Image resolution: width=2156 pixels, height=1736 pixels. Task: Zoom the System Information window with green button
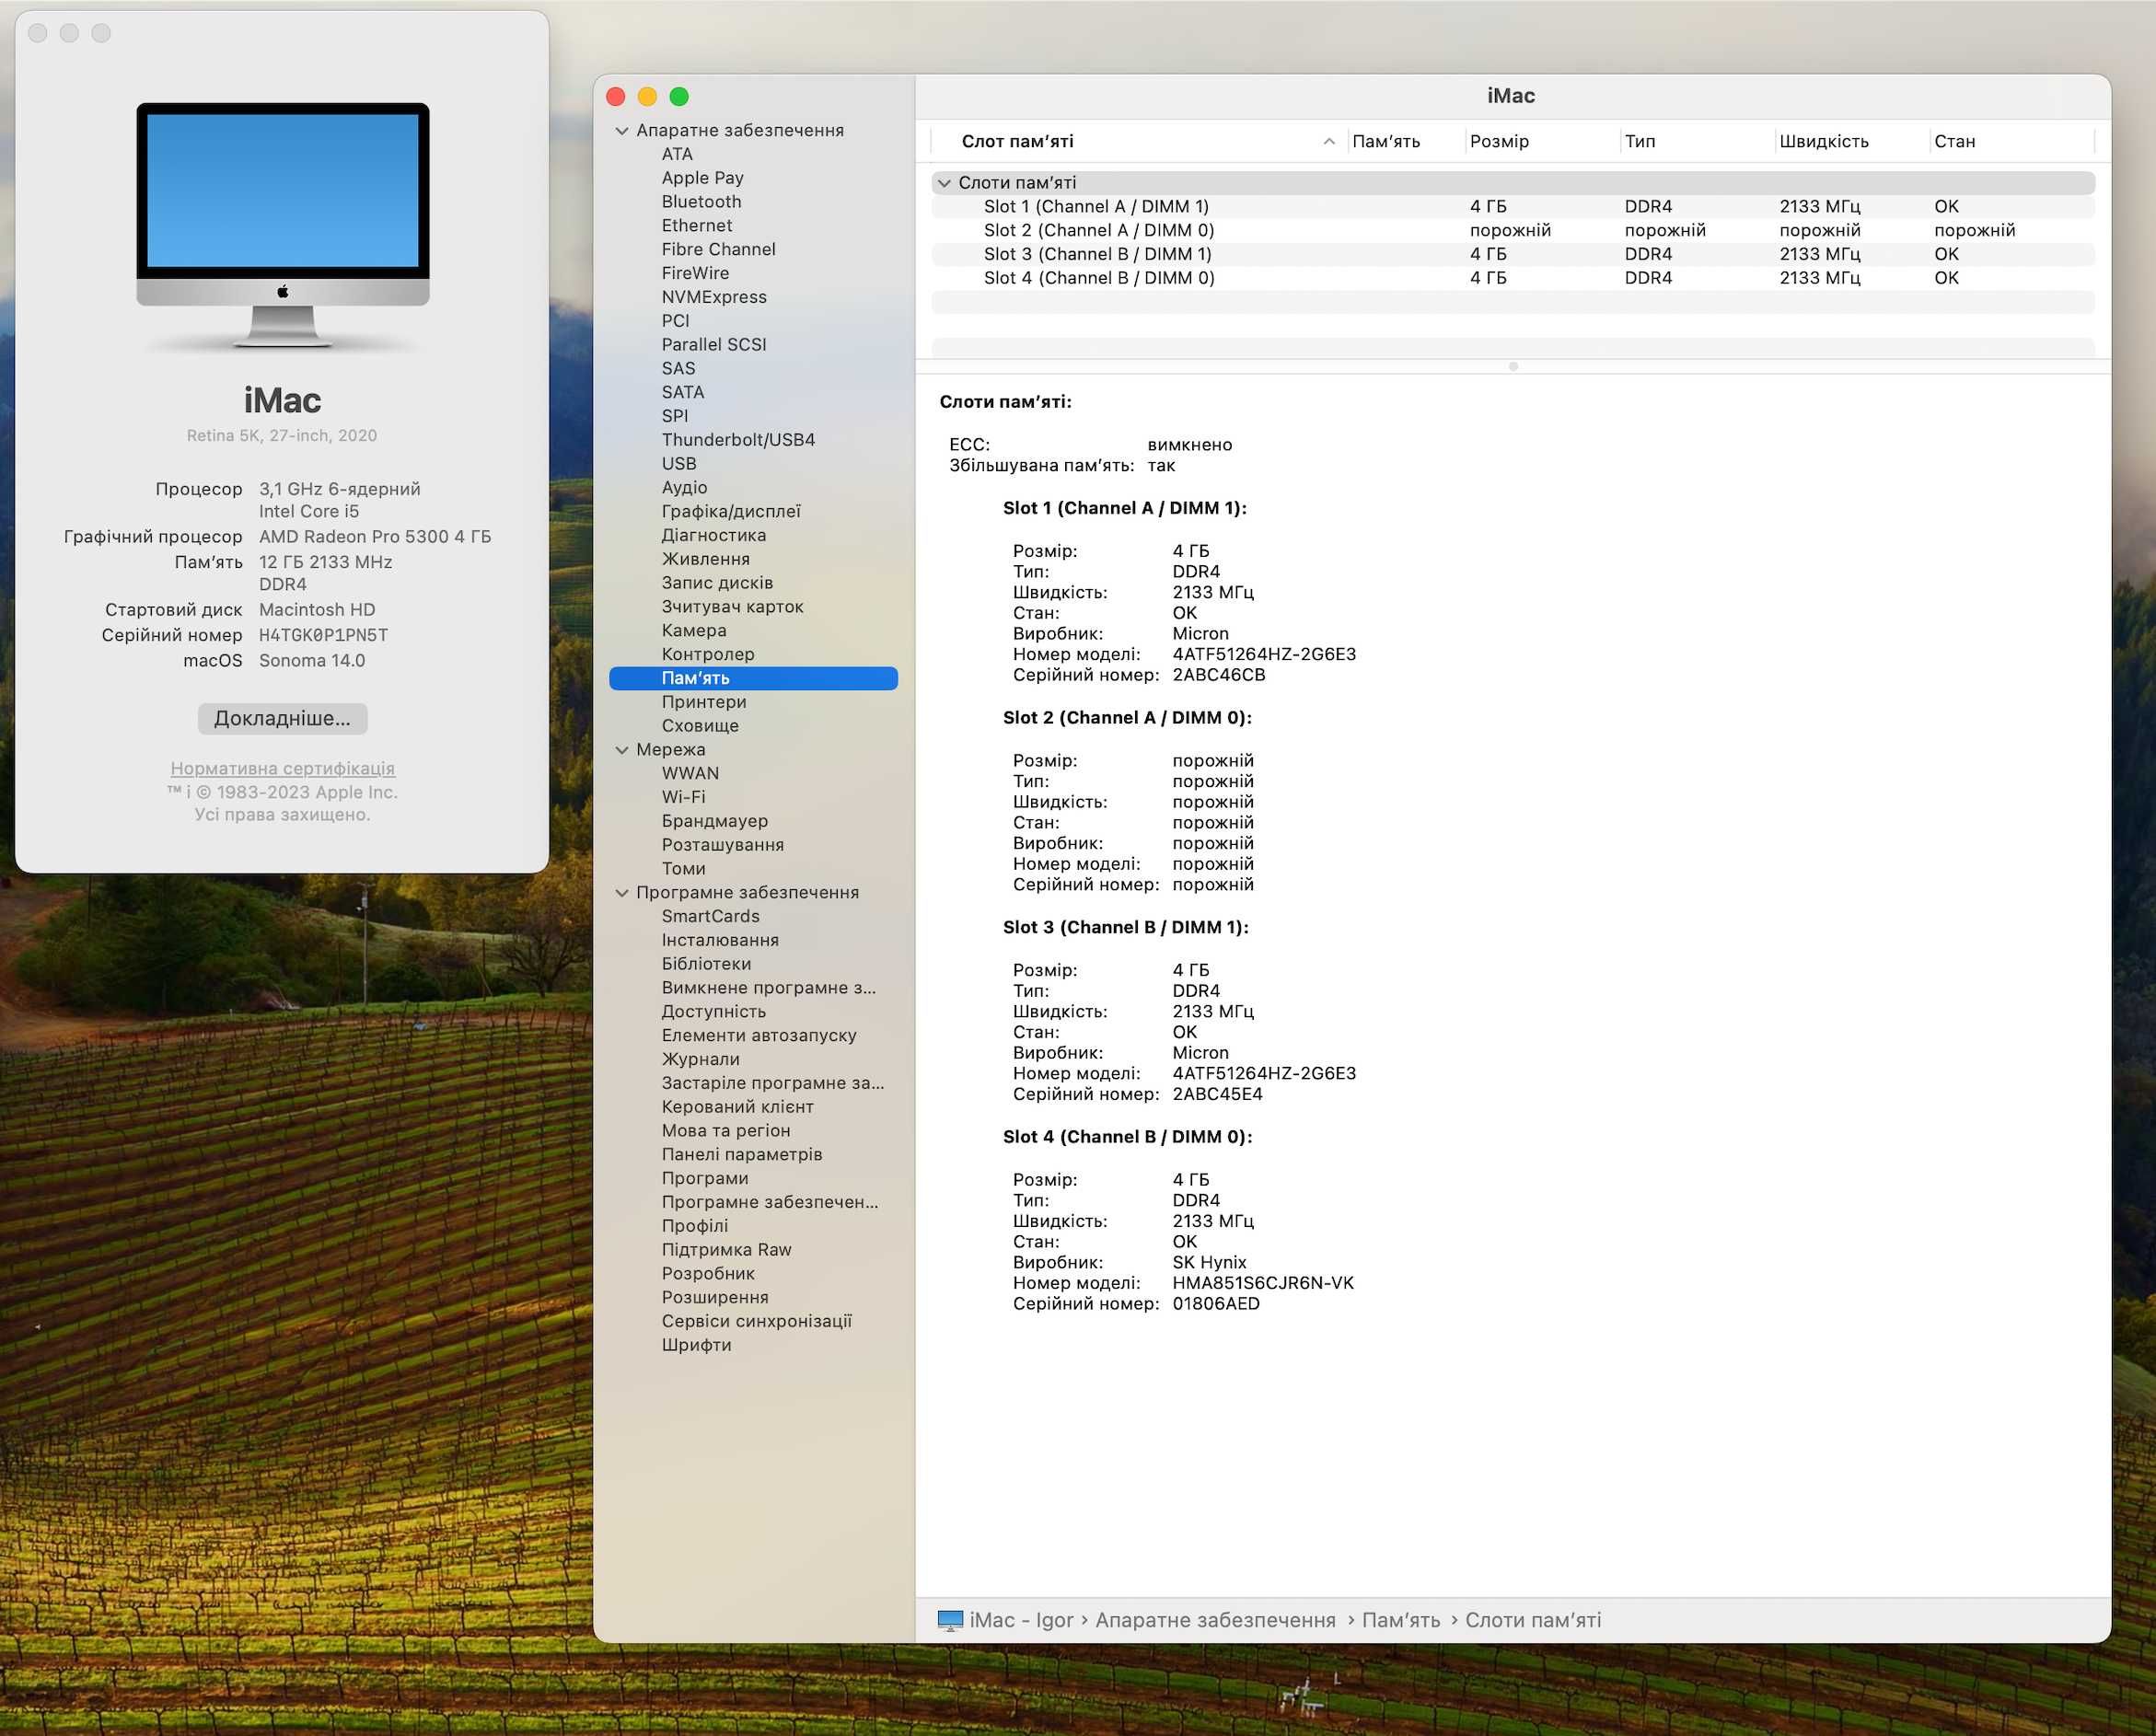680,96
